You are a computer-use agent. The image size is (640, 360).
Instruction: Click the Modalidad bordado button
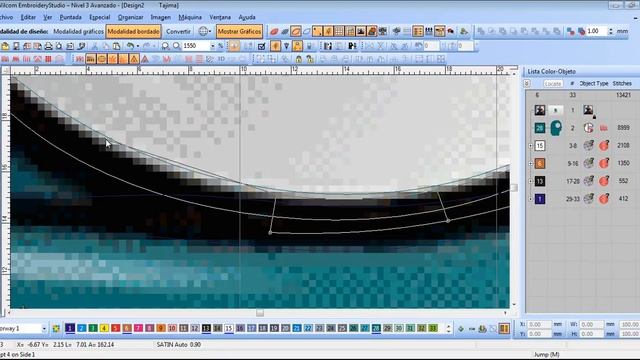133,31
